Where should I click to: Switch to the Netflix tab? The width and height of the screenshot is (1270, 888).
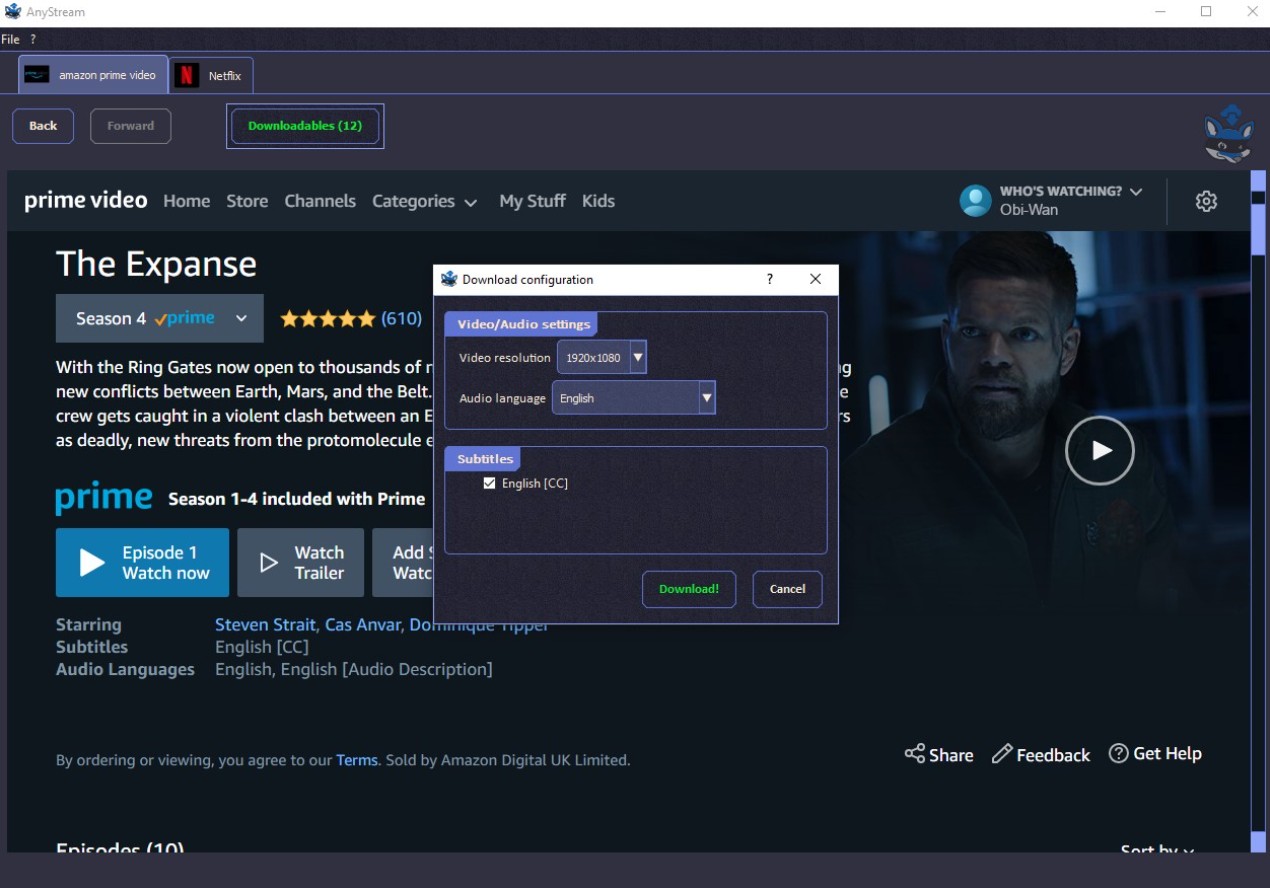point(211,75)
